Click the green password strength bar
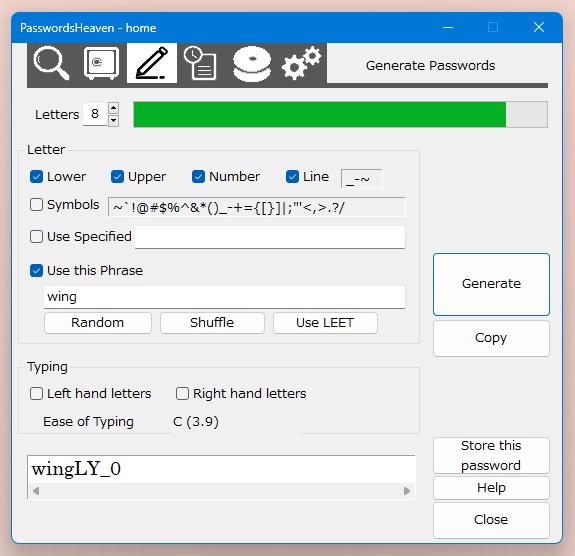This screenshot has width=575, height=556. (320, 115)
